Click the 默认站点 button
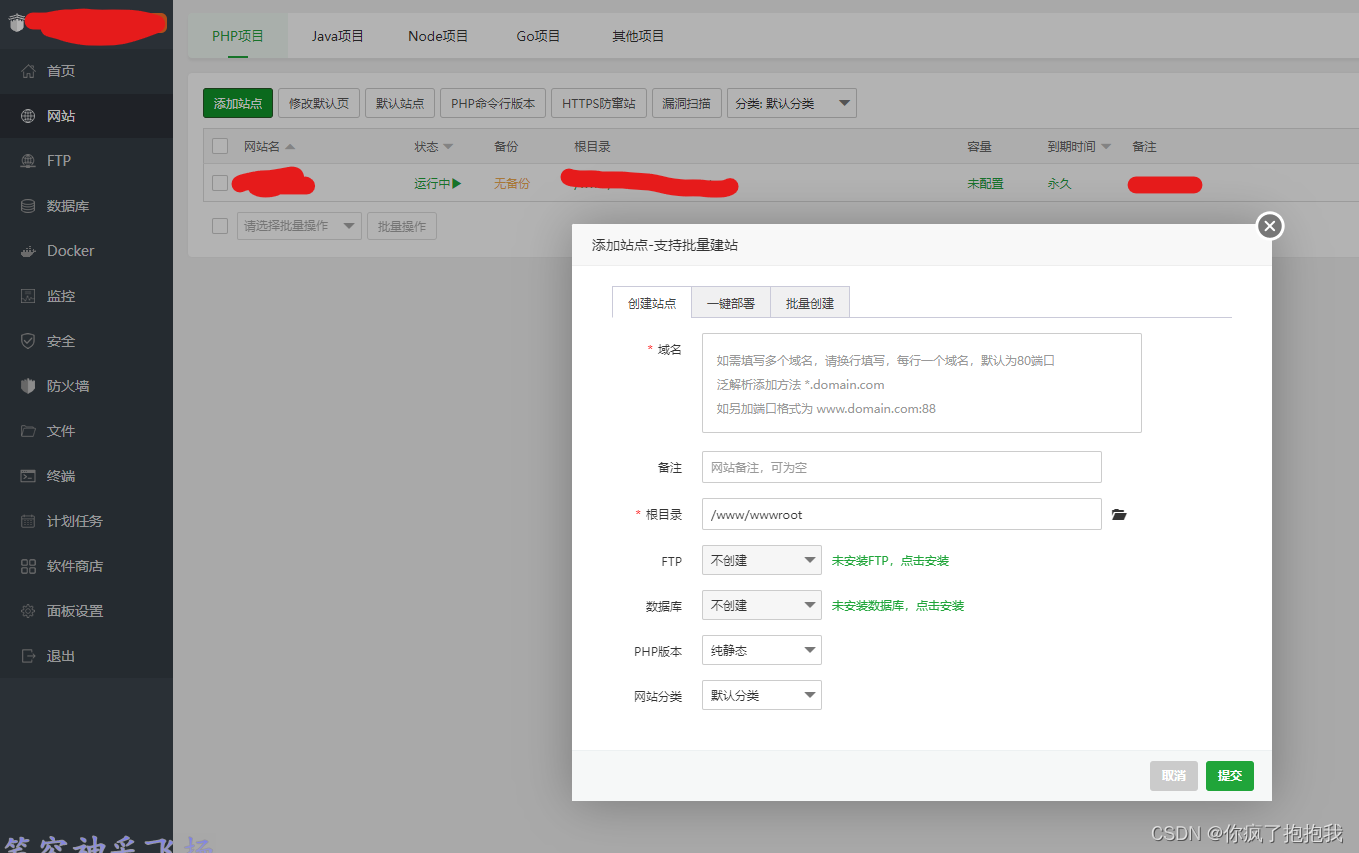 pos(400,103)
